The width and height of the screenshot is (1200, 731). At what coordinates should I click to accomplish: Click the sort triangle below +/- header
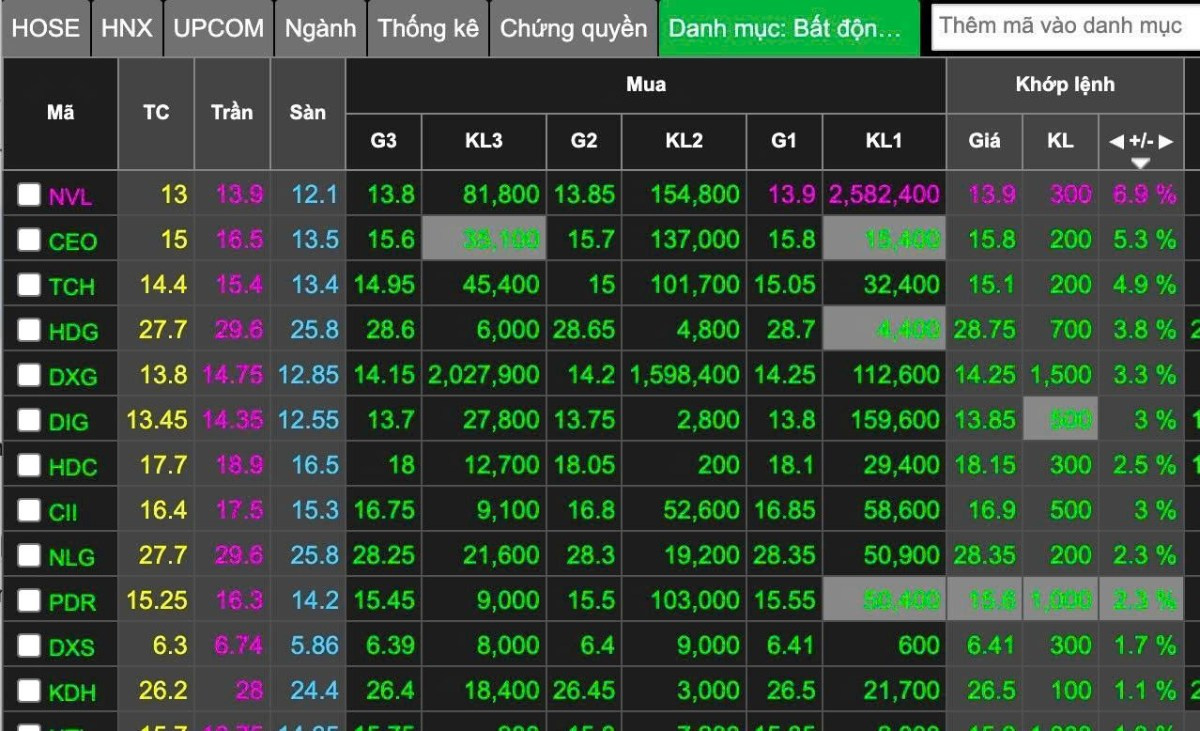(1140, 163)
